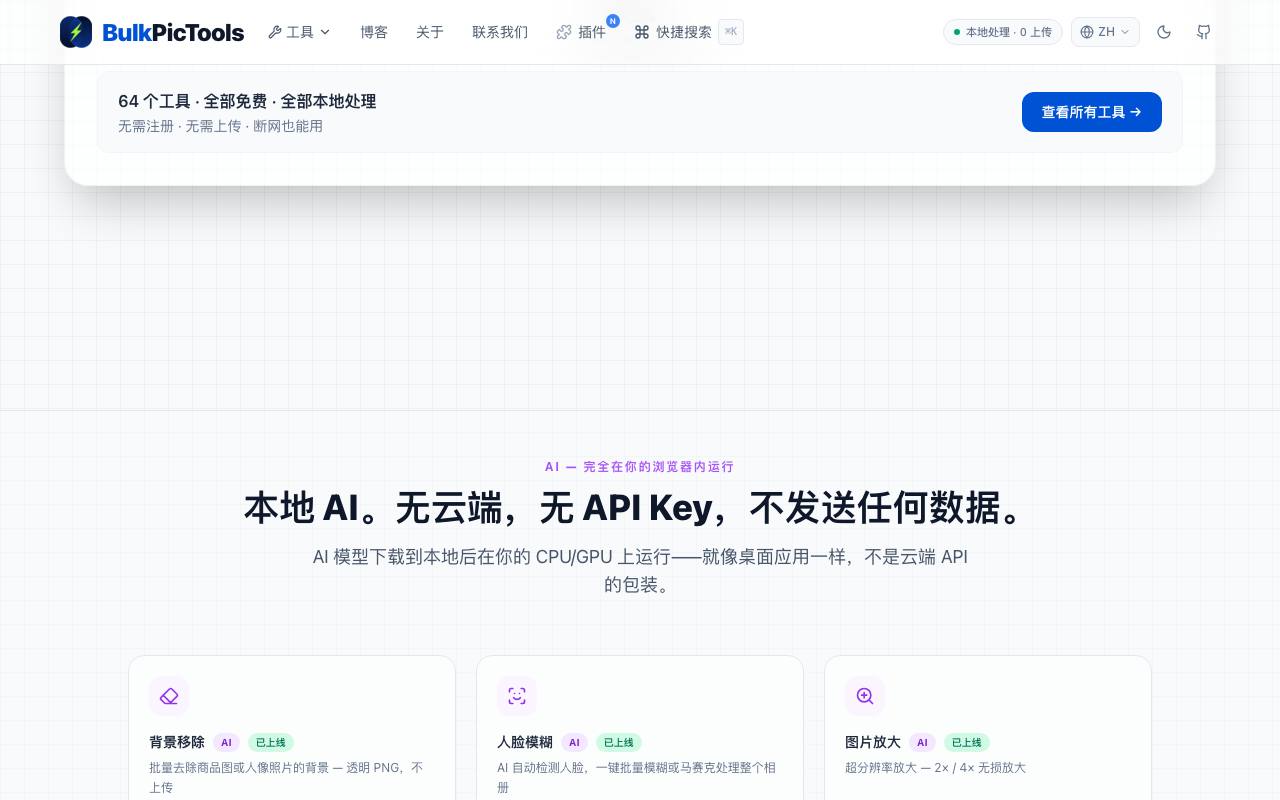The height and width of the screenshot is (800, 1280).
Task: Open the GitHub repository icon
Action: tap(1204, 32)
